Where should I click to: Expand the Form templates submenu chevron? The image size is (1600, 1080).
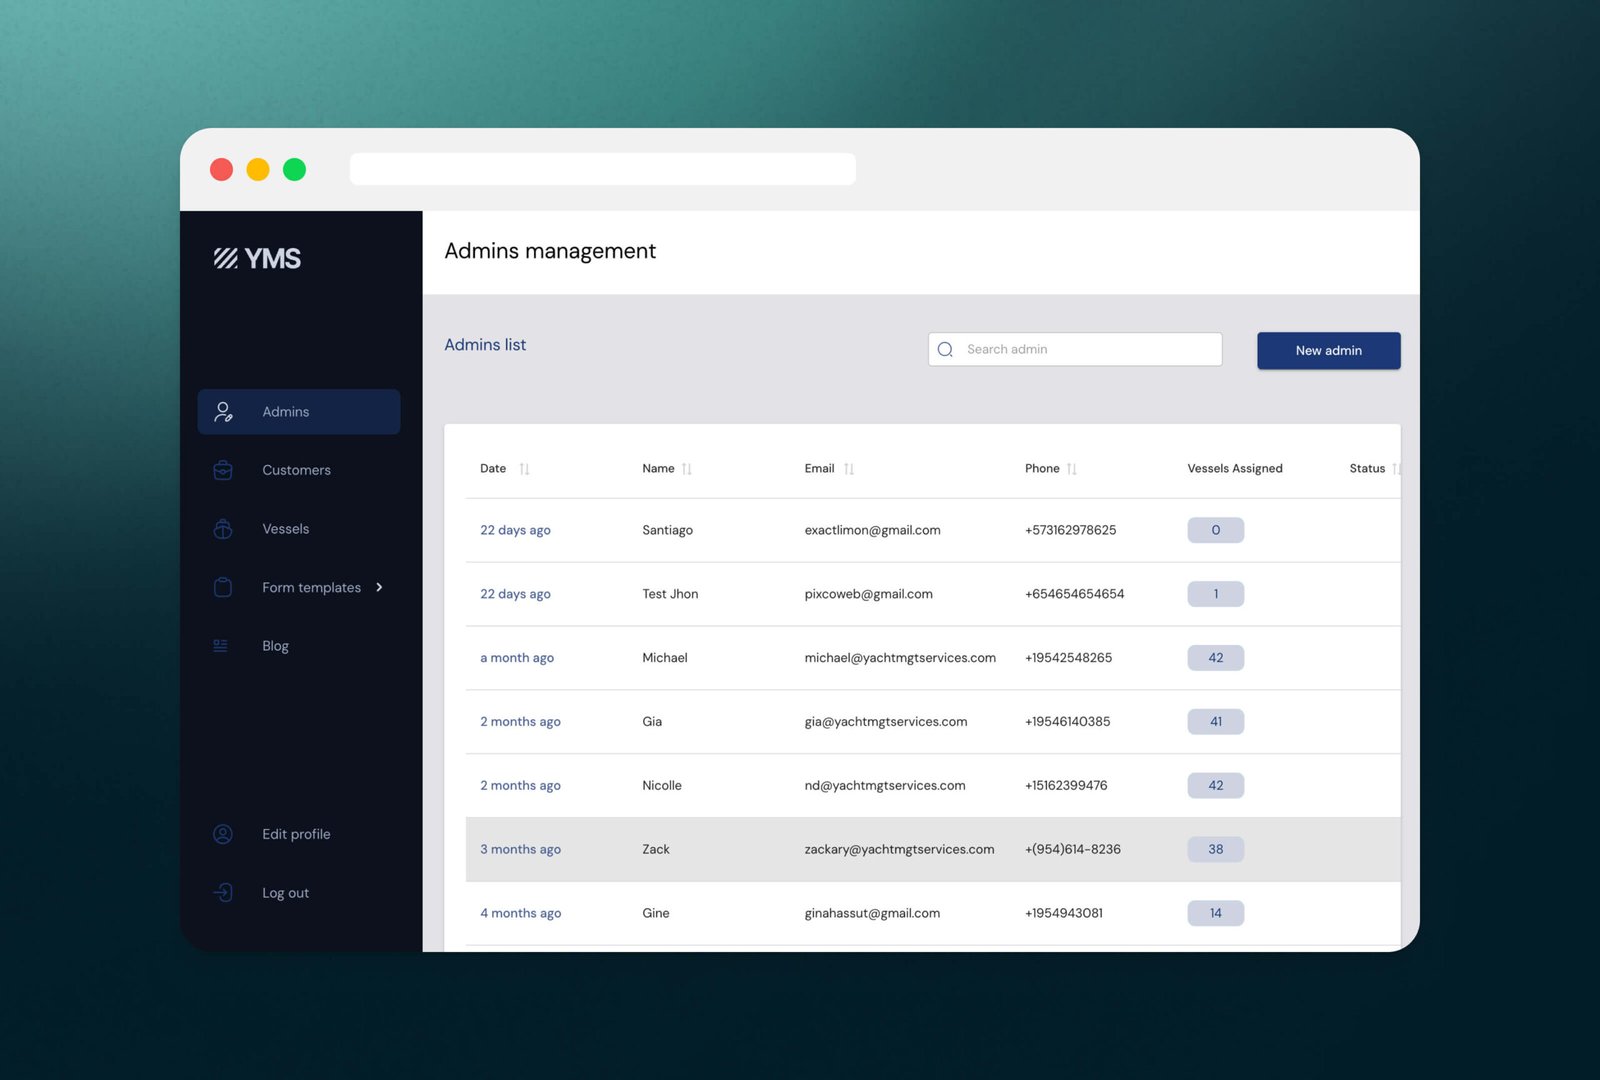379,588
